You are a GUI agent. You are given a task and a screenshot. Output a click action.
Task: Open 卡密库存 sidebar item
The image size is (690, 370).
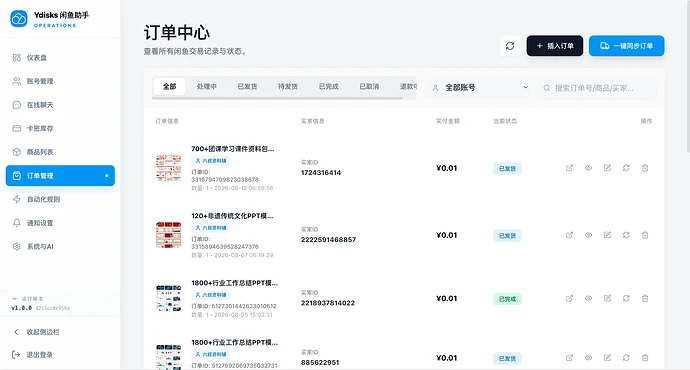[x=60, y=128]
